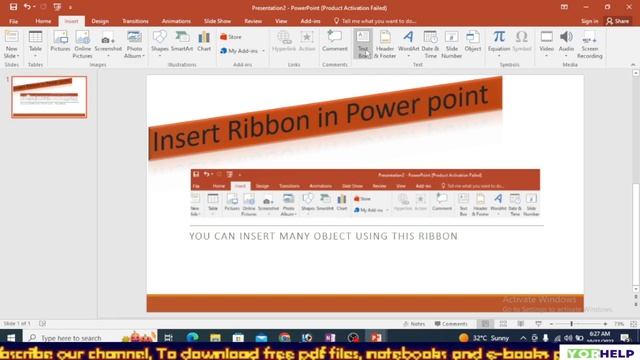Switch to the Transitions tab

(x=135, y=21)
